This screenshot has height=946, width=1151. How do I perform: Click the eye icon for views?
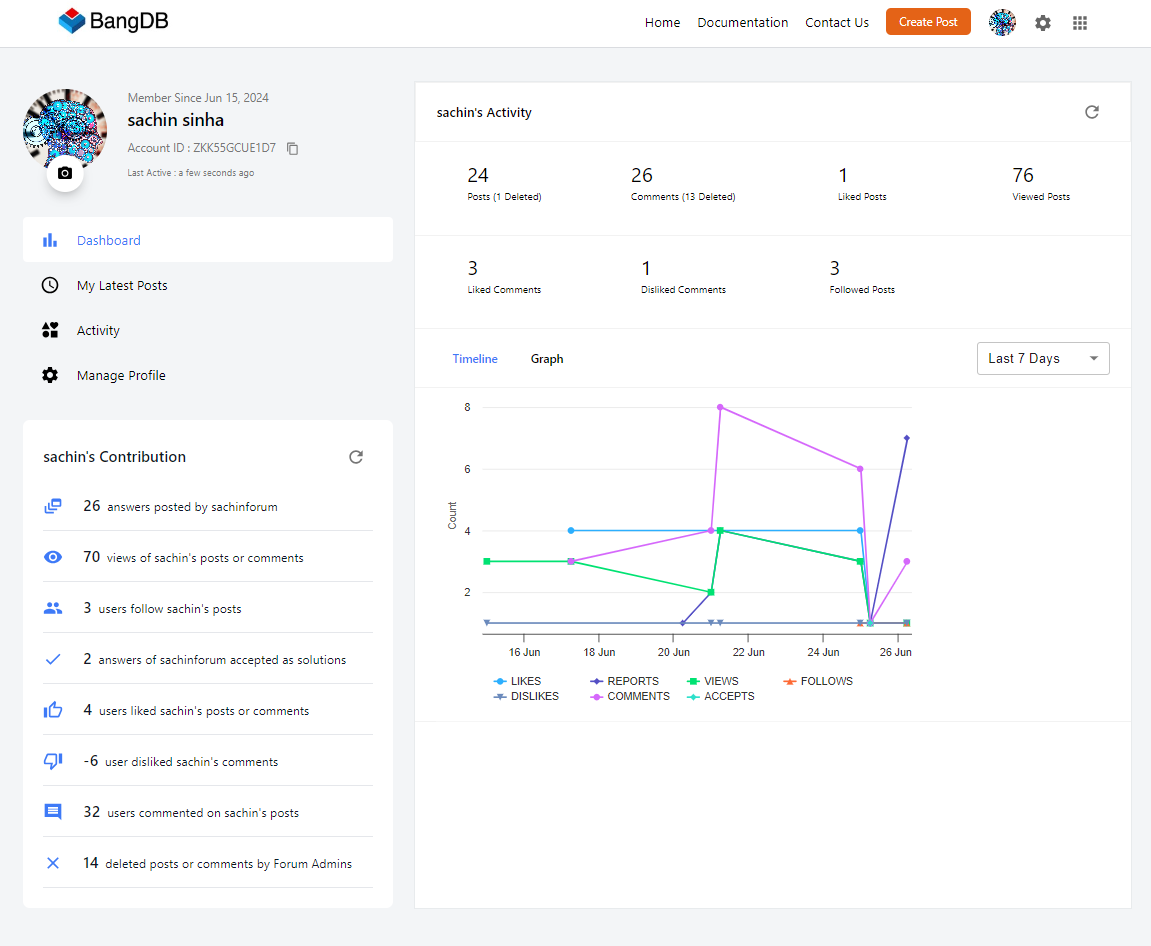point(53,557)
